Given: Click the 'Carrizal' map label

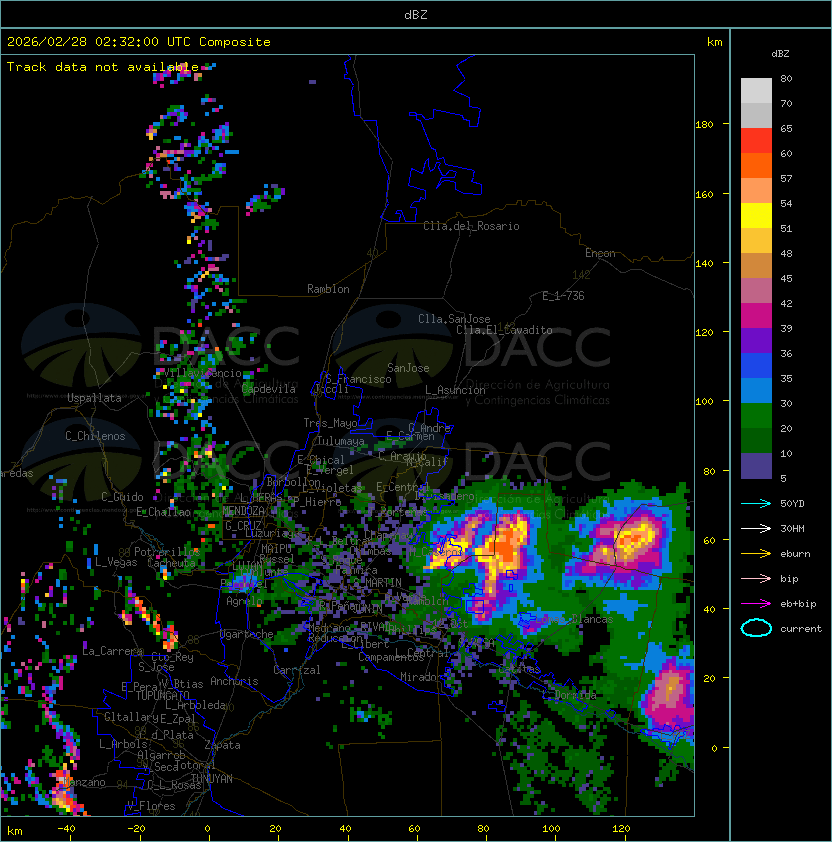Looking at the screenshot, I should click(297, 670).
